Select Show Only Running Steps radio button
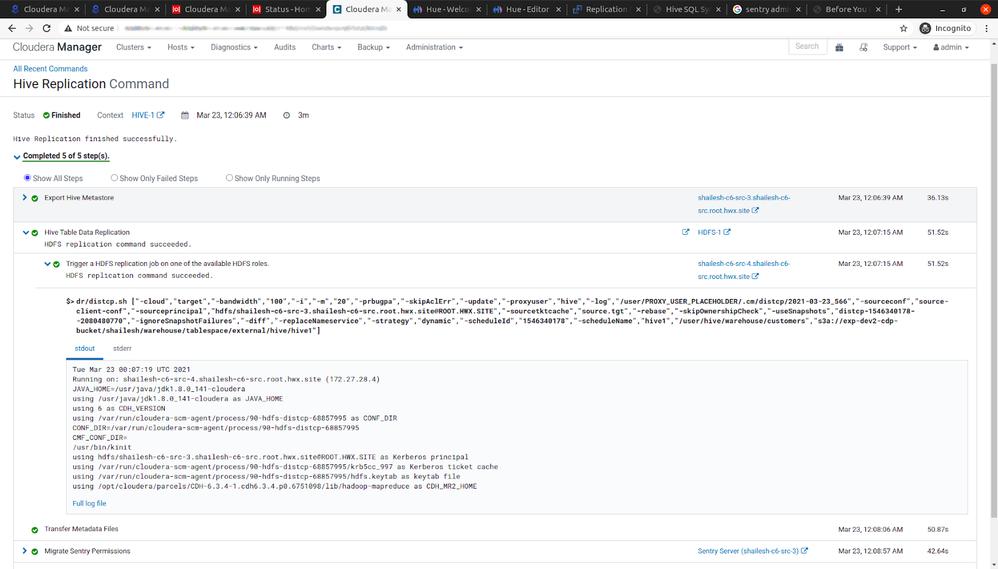This screenshot has height=569, width=998. [229, 178]
